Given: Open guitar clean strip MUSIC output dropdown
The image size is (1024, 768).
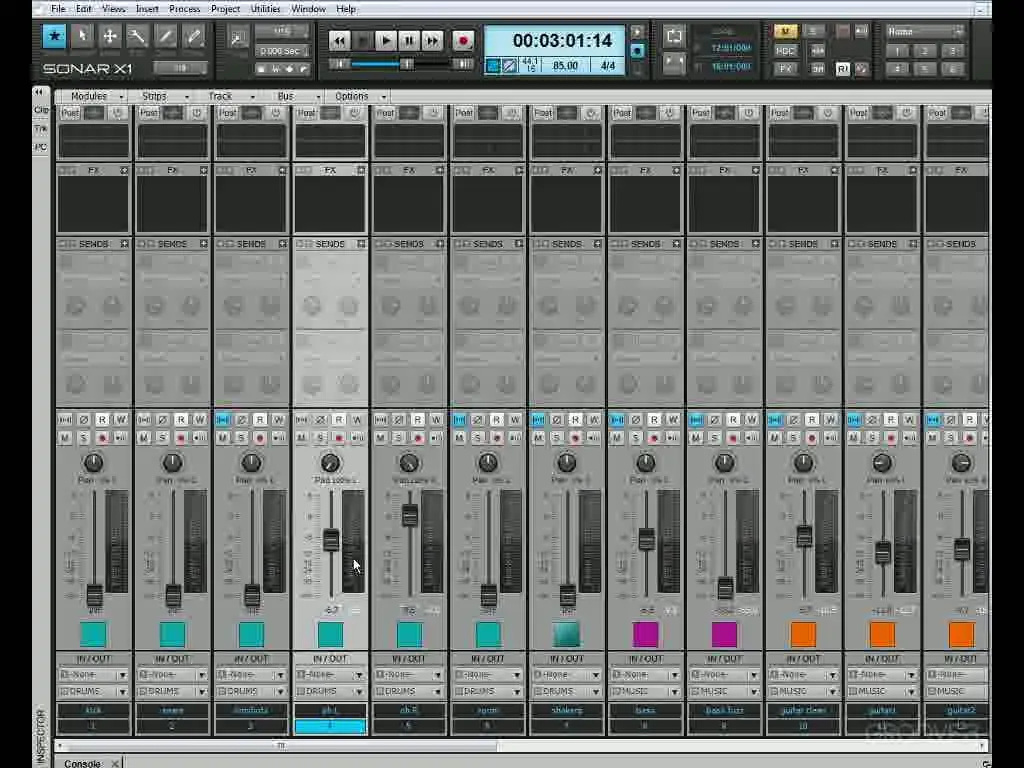Looking at the screenshot, I should 803,691.
